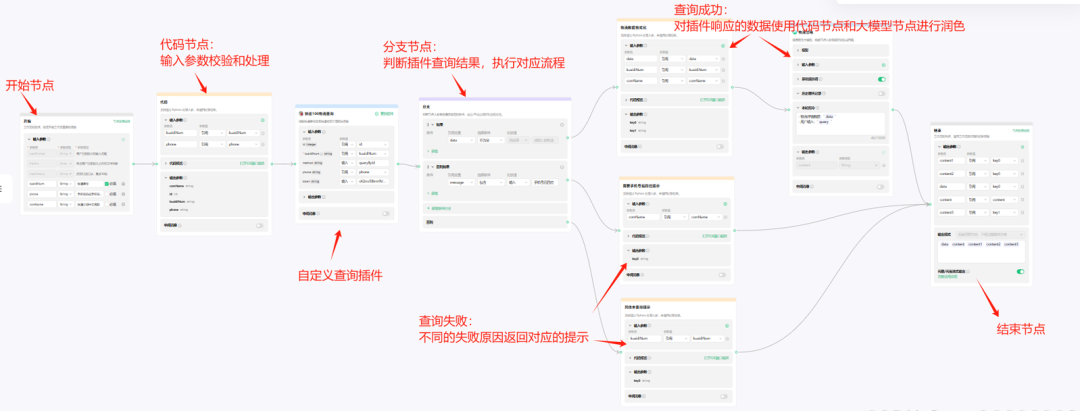This screenshot has height=411, width=1080.
Task: Delete content3 row in End node
Action: [1022, 212]
